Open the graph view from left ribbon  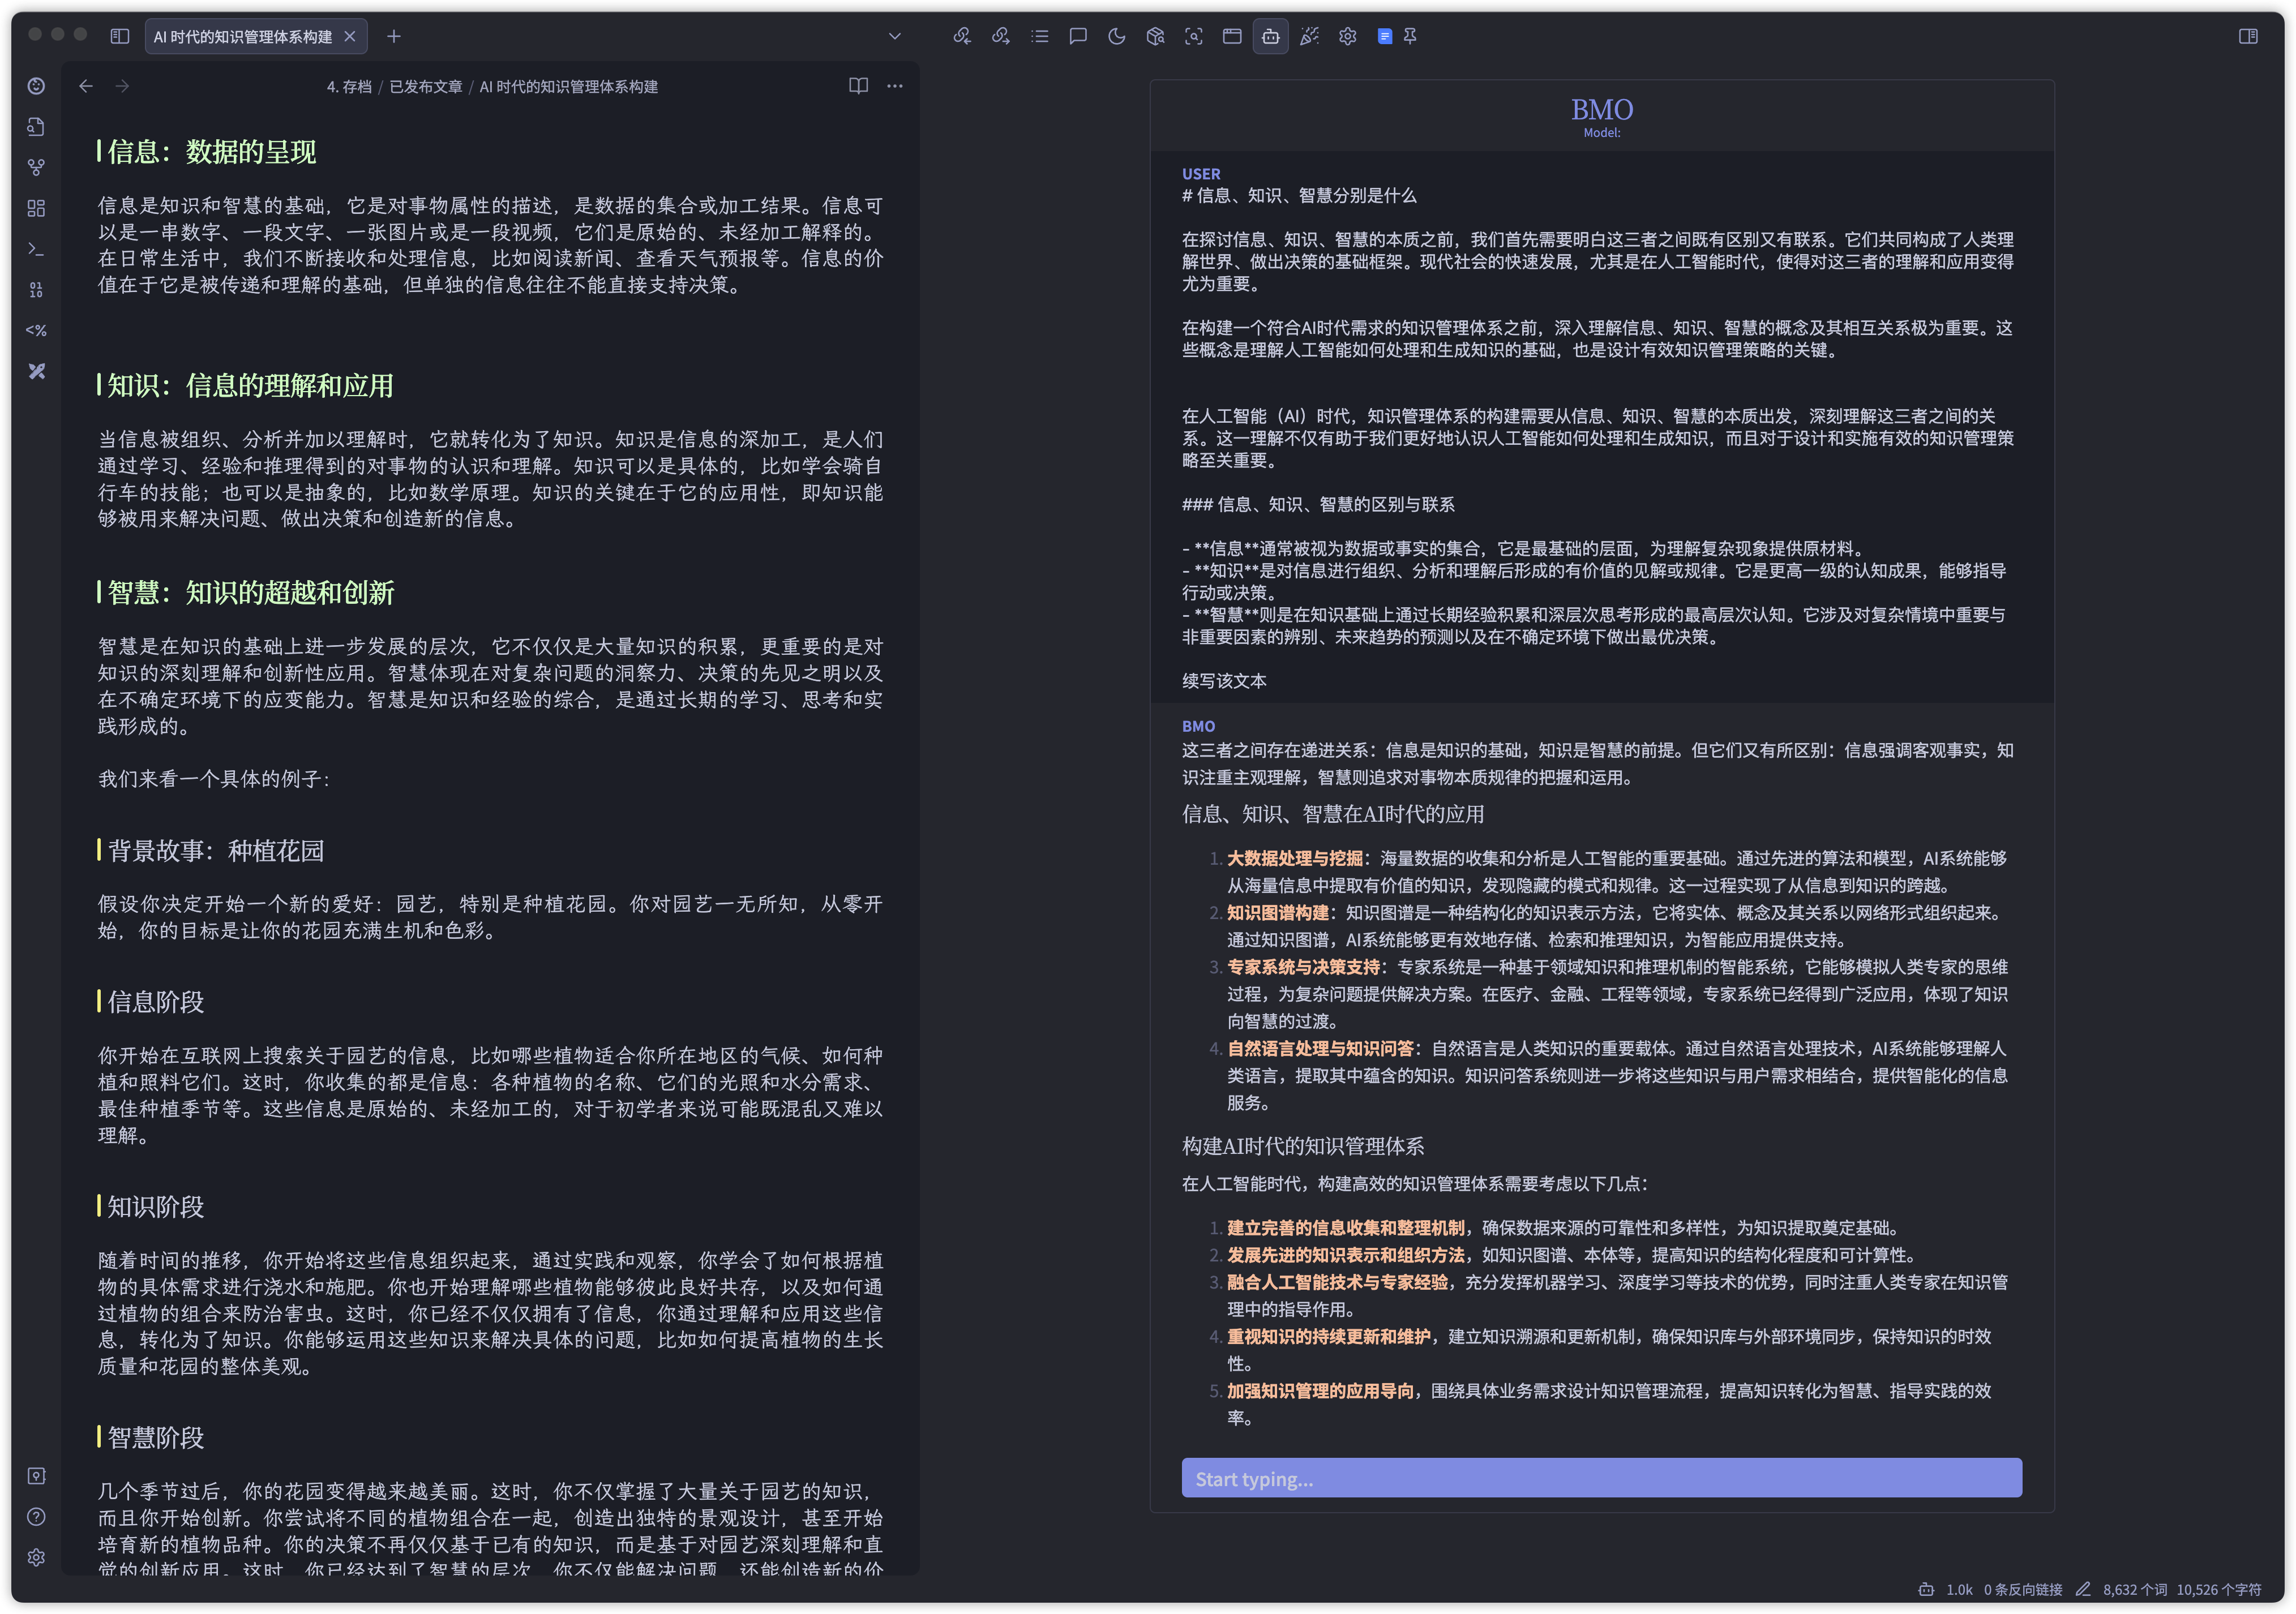(36, 167)
